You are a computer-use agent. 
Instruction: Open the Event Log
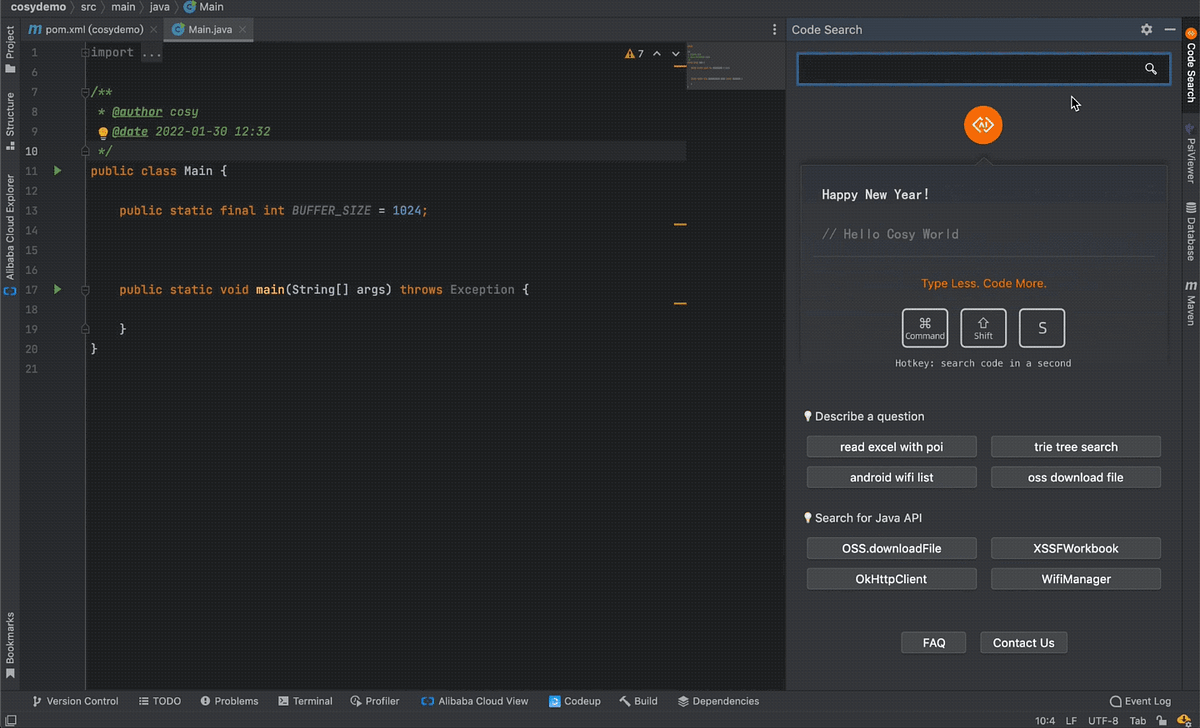[x=1140, y=701]
